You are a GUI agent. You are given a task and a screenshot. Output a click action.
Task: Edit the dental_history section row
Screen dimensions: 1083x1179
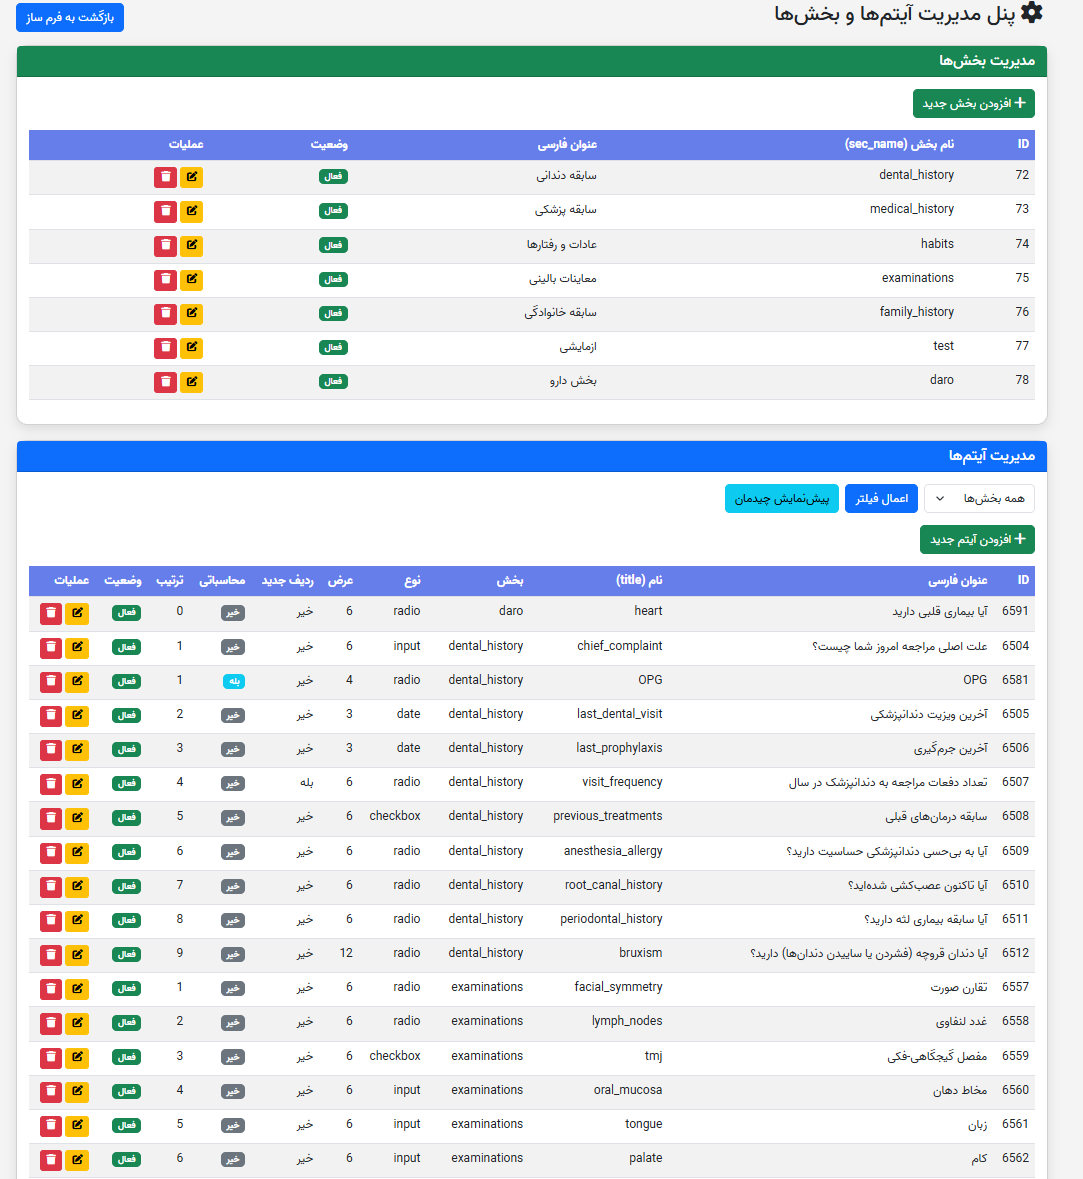(192, 177)
